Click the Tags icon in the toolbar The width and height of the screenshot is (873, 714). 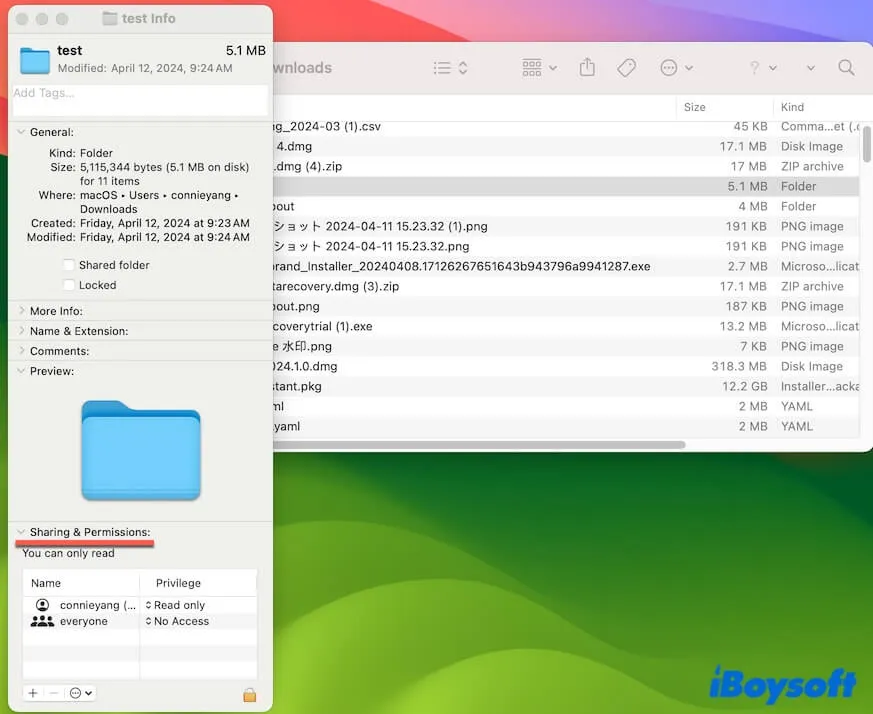627,67
